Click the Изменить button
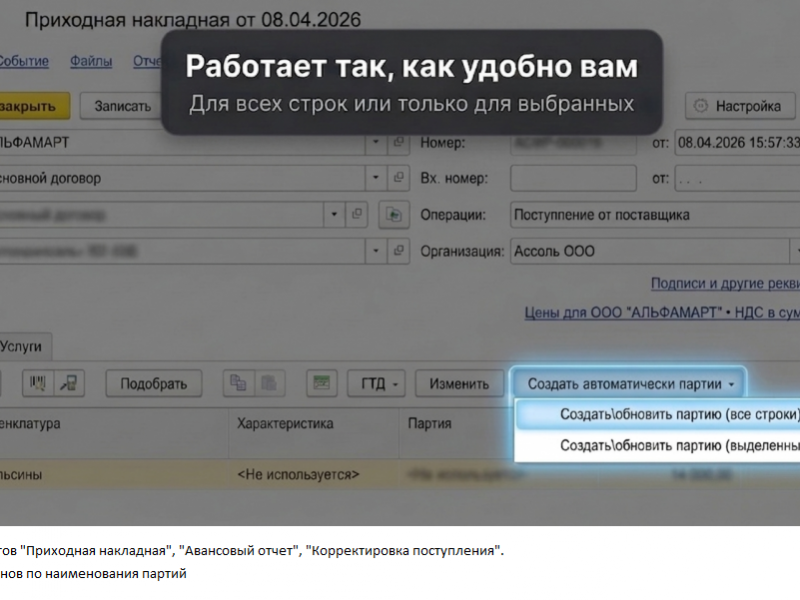This screenshot has width=800, height=600. tap(459, 384)
